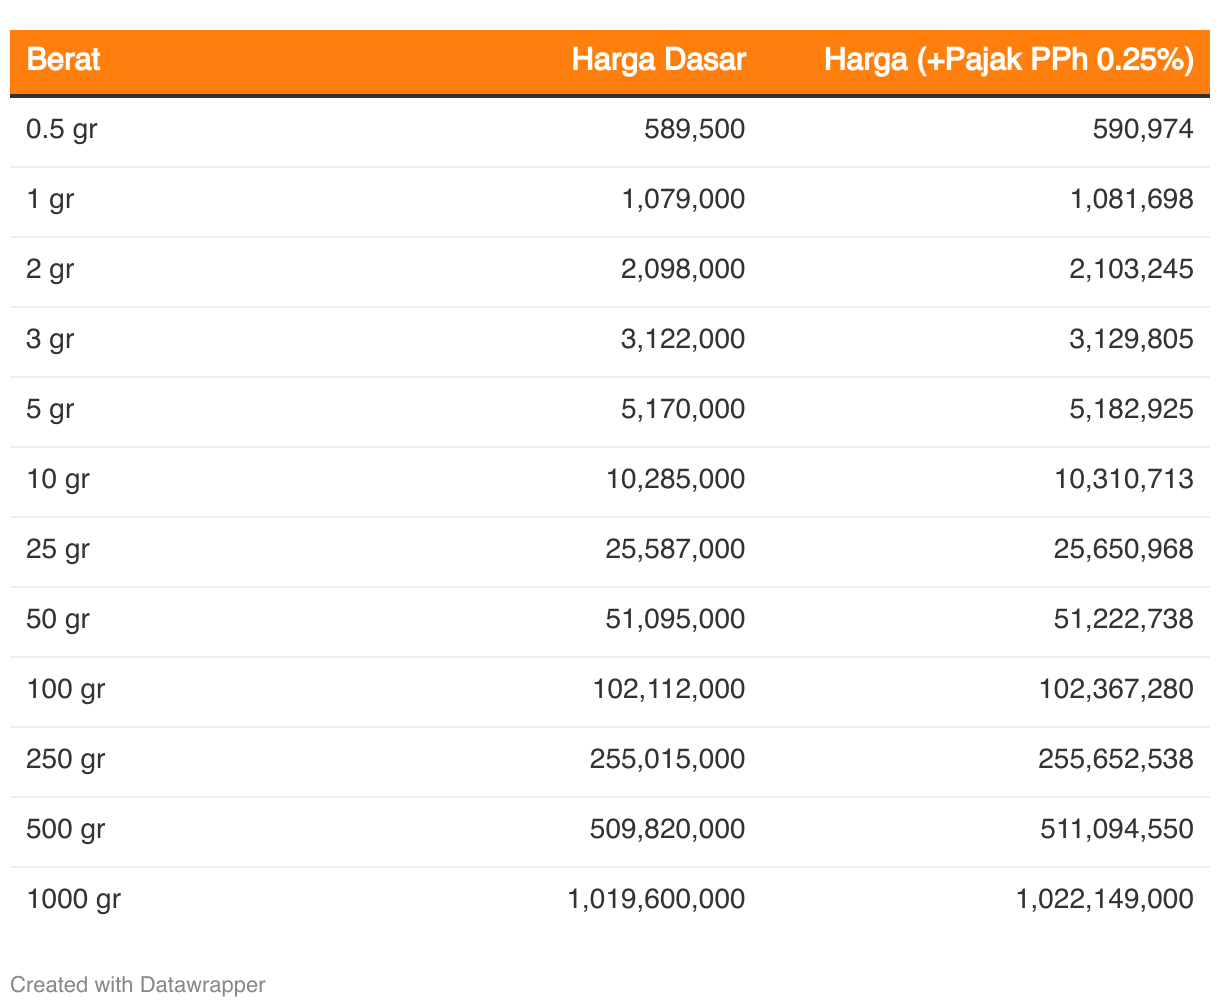
Task: Select base price 1,079,000
Action: click(x=683, y=199)
